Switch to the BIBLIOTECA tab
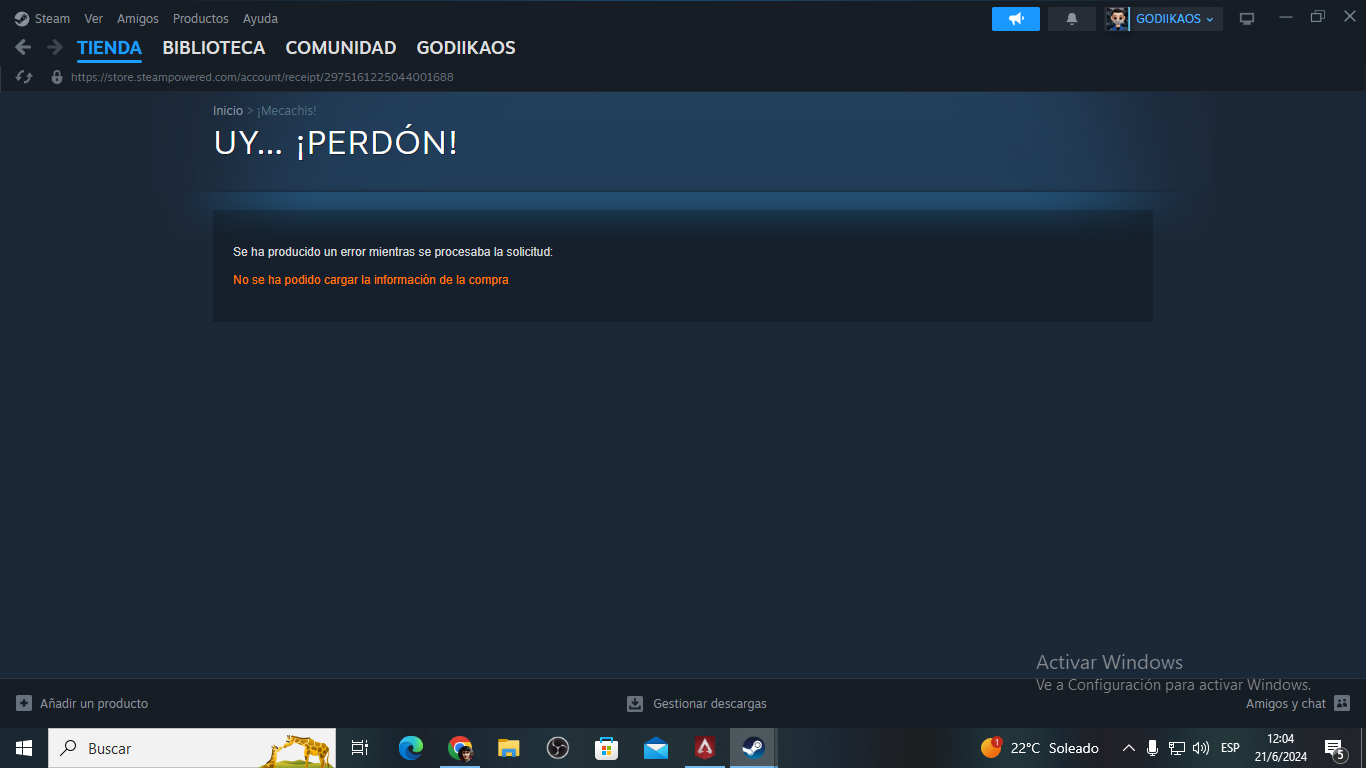The image size is (1366, 768). pyautogui.click(x=213, y=47)
